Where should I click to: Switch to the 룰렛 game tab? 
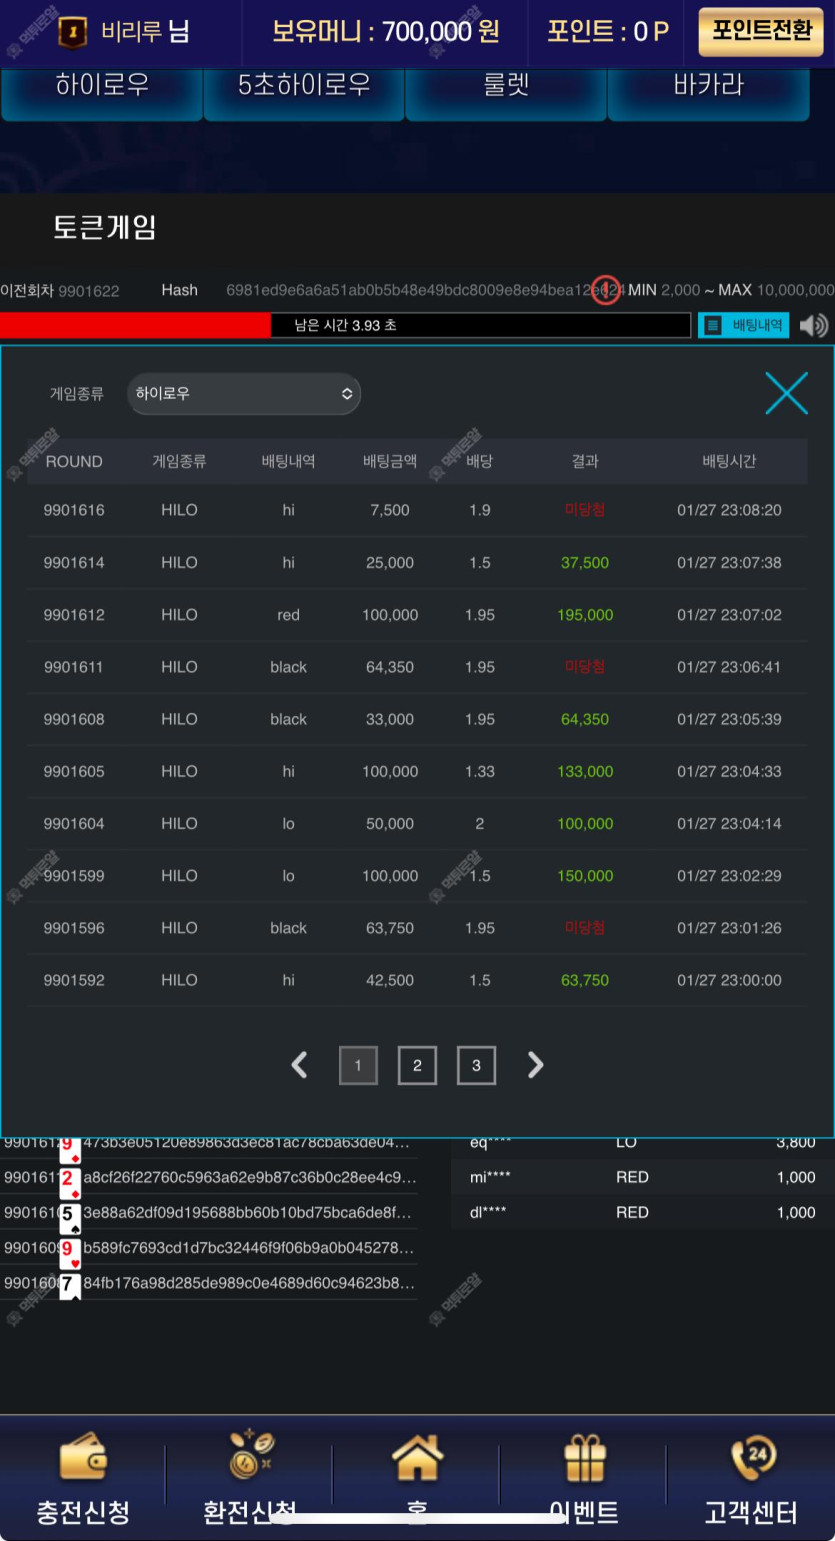click(506, 87)
